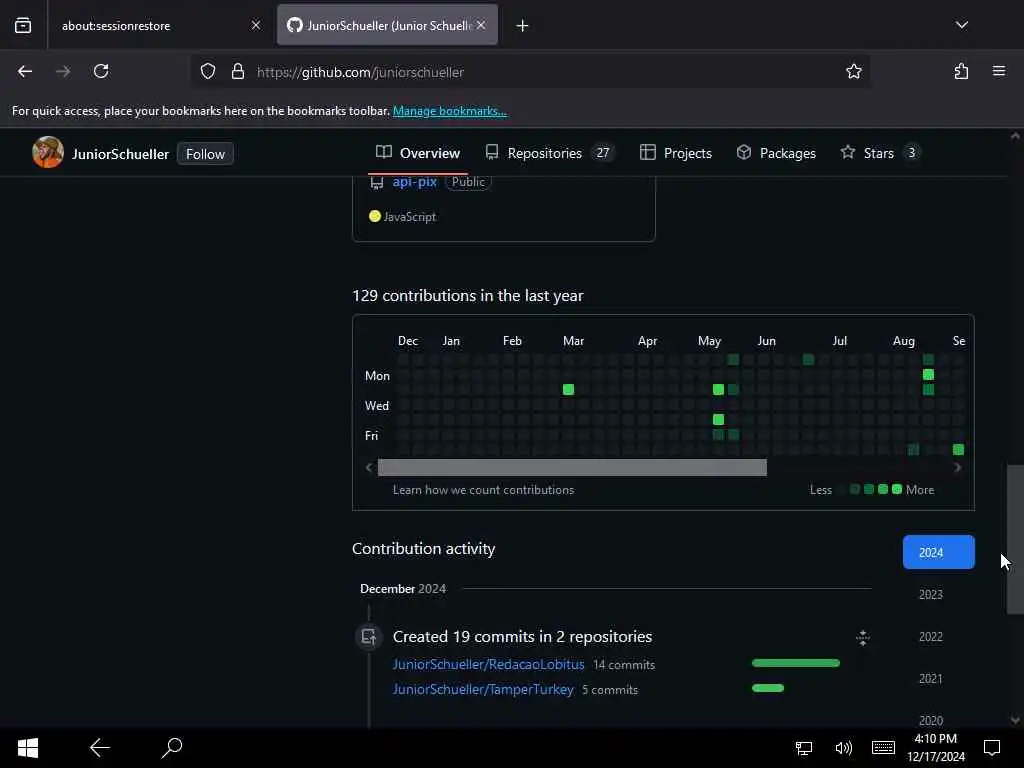Close the JuniorSchueller GitHub tab
The height and width of the screenshot is (768, 1024).
point(481,25)
